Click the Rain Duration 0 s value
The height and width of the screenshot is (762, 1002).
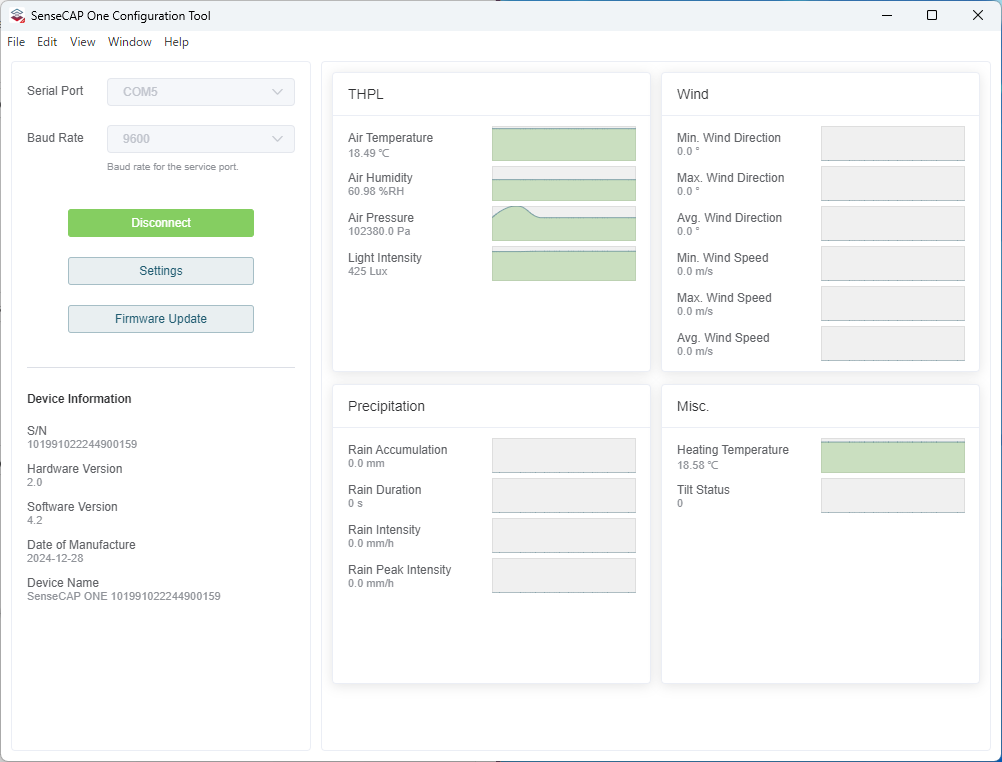pyautogui.click(x=355, y=503)
